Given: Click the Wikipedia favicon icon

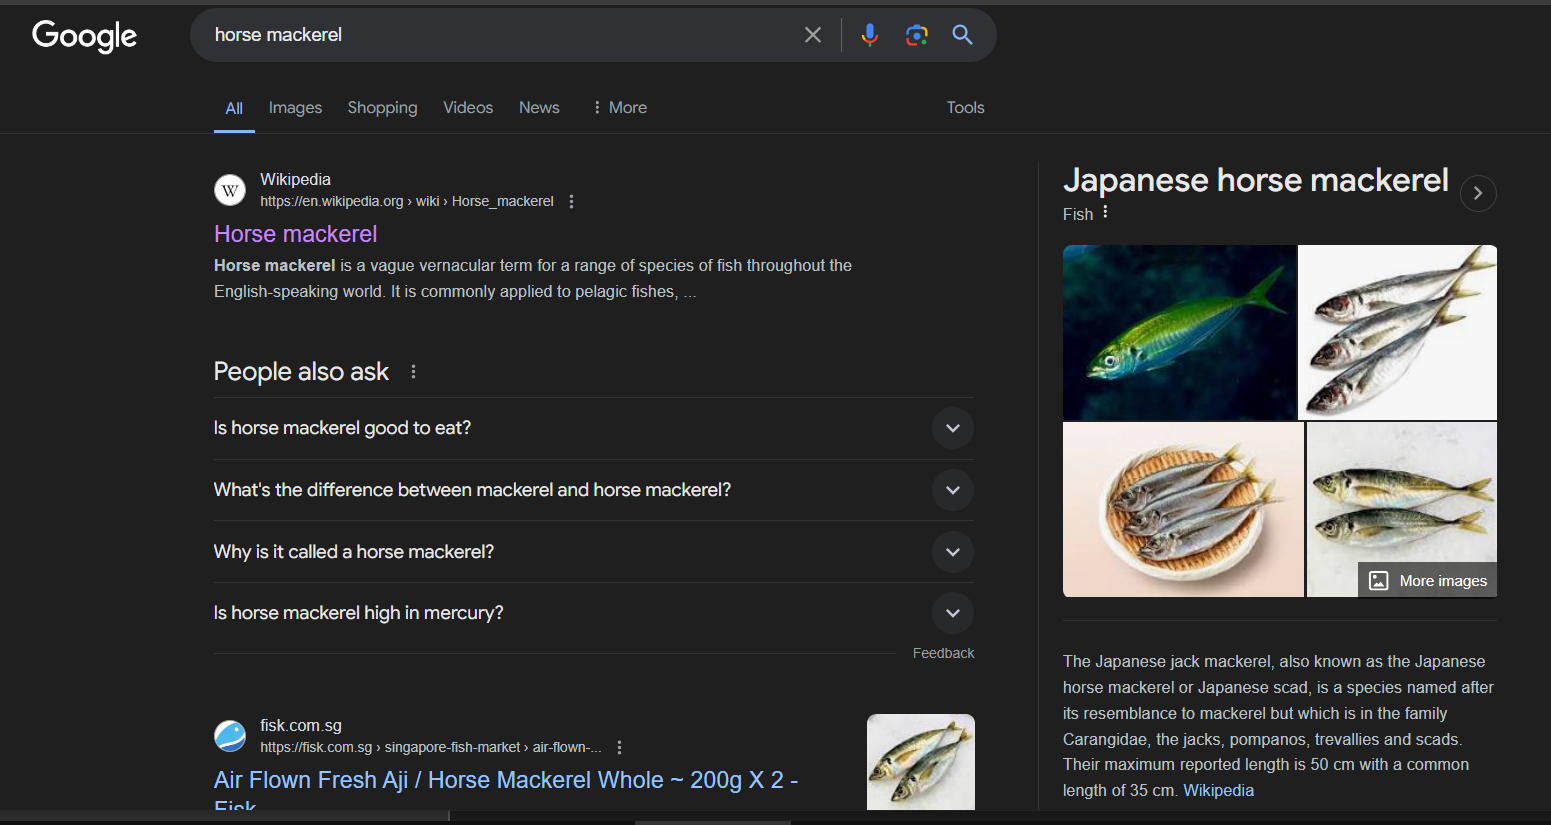Looking at the screenshot, I should [230, 190].
